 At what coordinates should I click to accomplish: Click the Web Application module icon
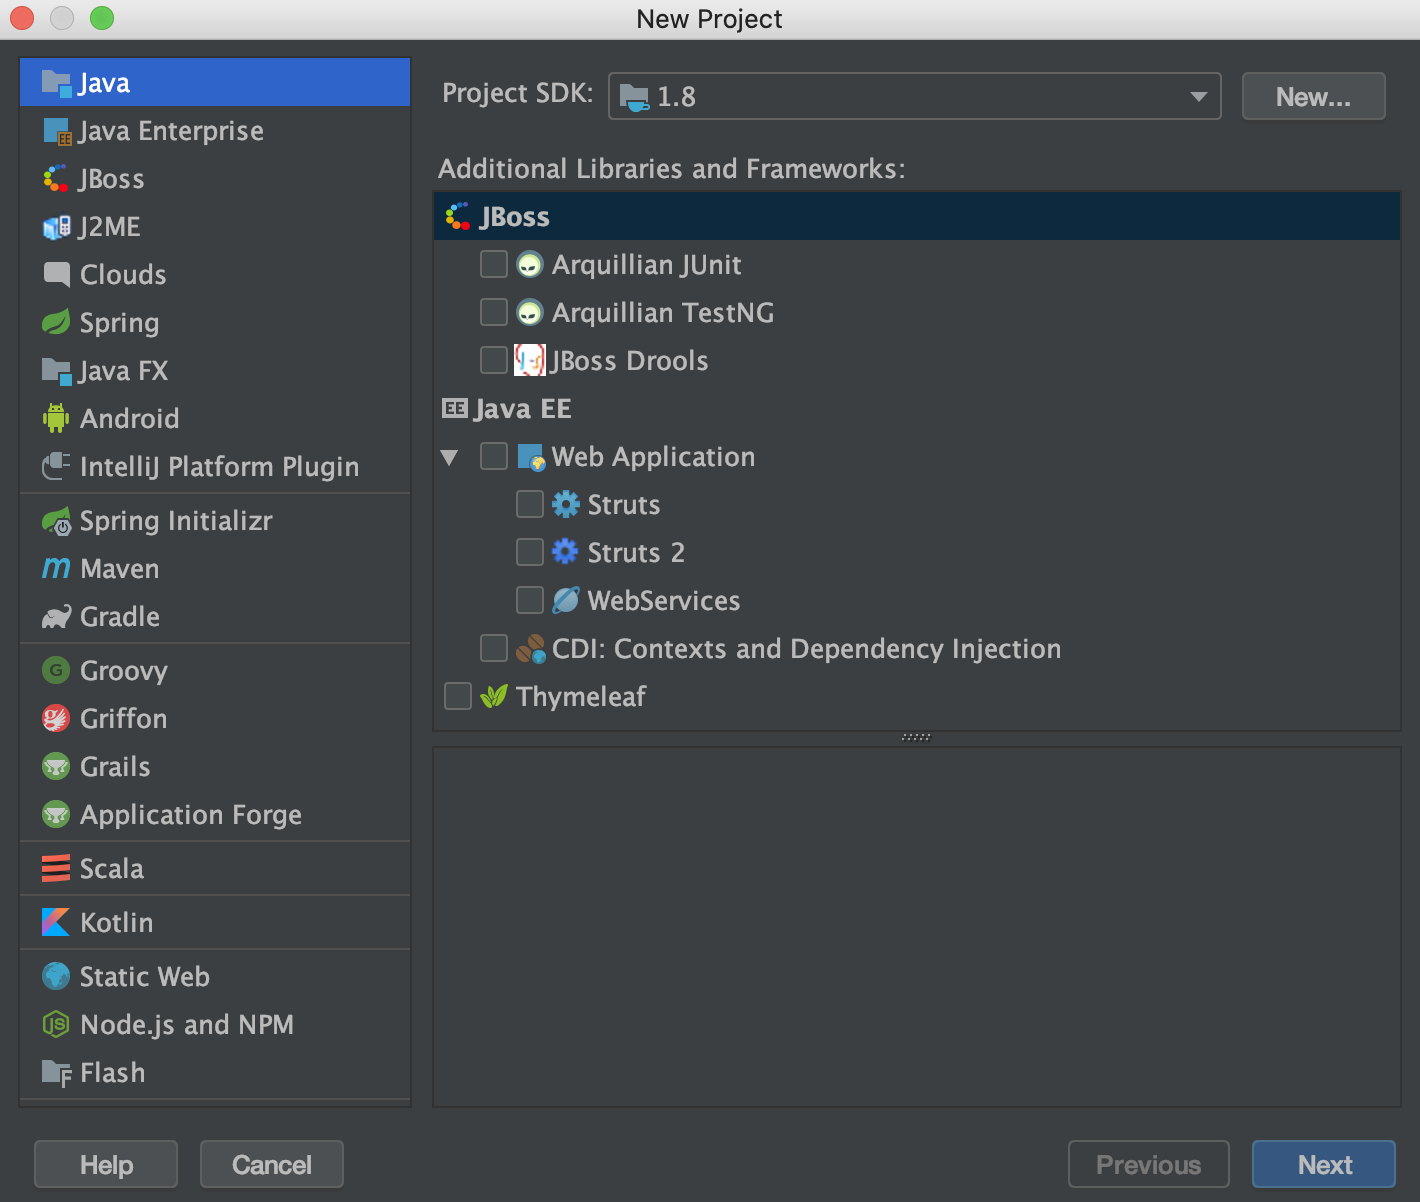point(531,457)
